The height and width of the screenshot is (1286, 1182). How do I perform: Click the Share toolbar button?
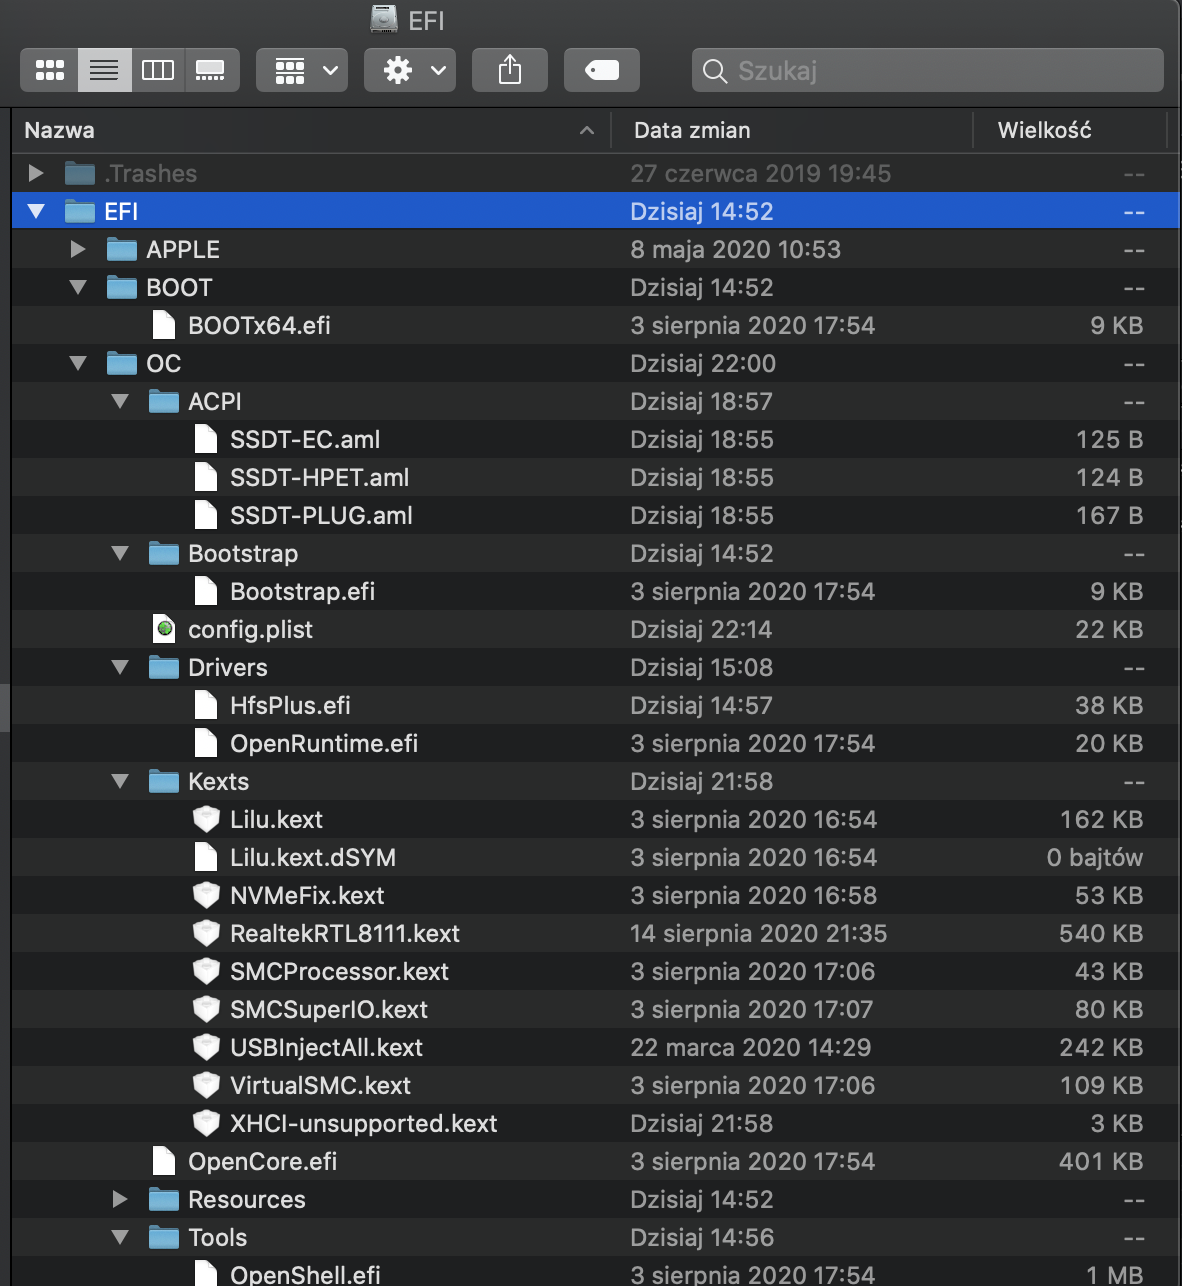click(510, 70)
